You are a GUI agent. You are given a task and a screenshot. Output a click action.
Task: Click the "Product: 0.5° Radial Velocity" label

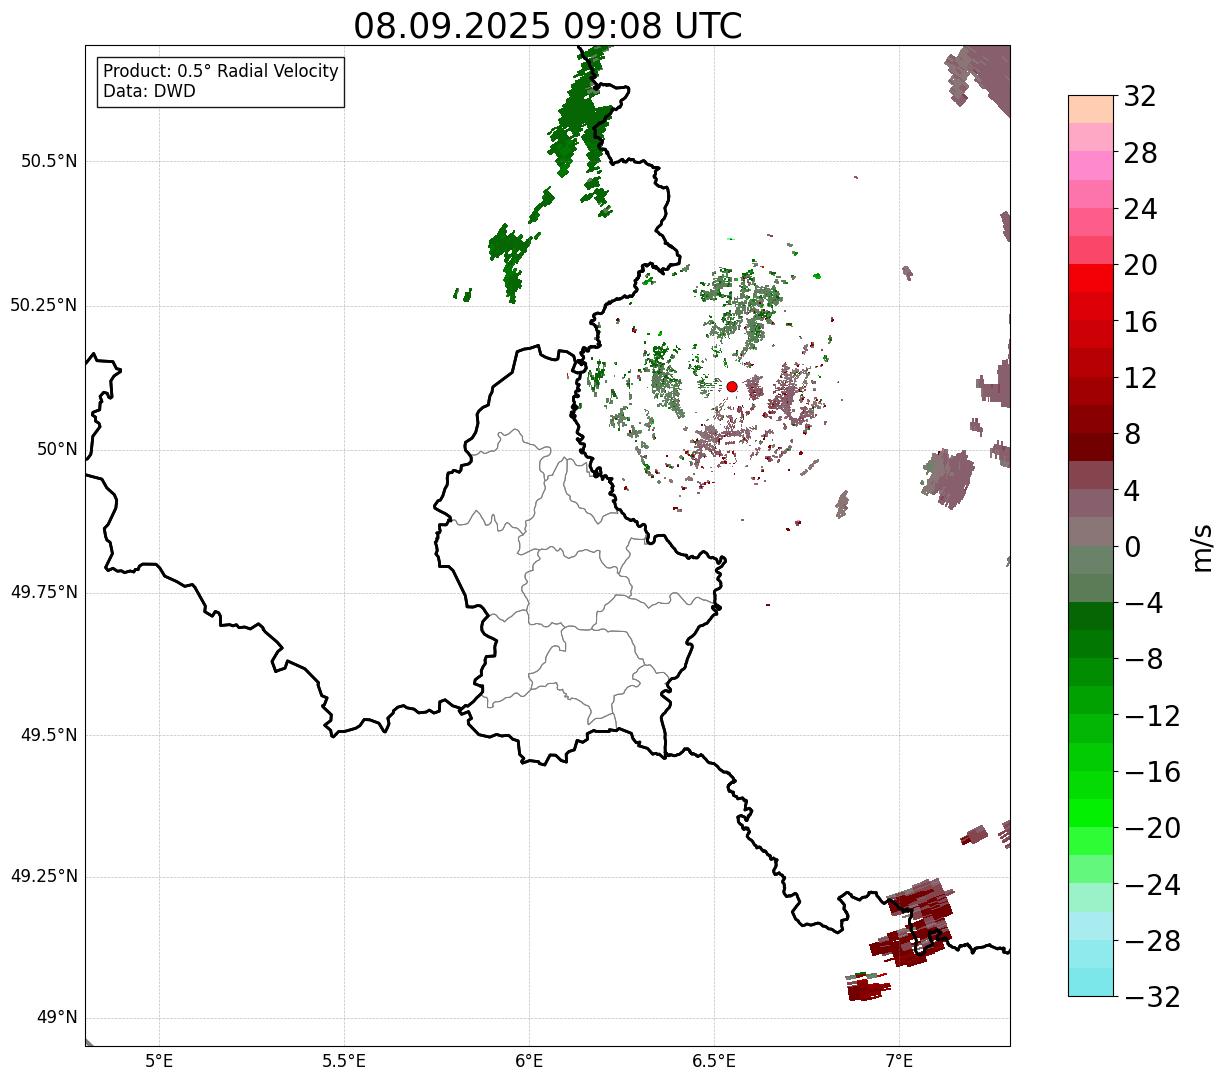[221, 72]
